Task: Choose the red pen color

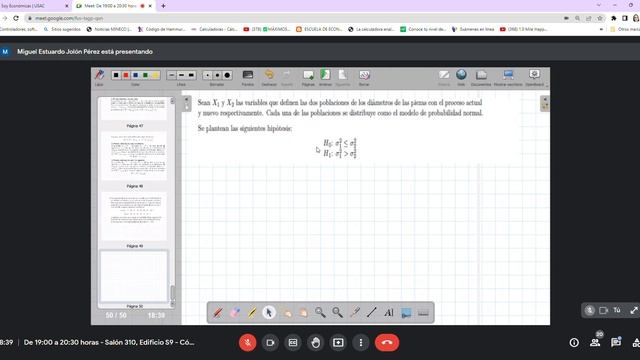Action: click(126, 75)
